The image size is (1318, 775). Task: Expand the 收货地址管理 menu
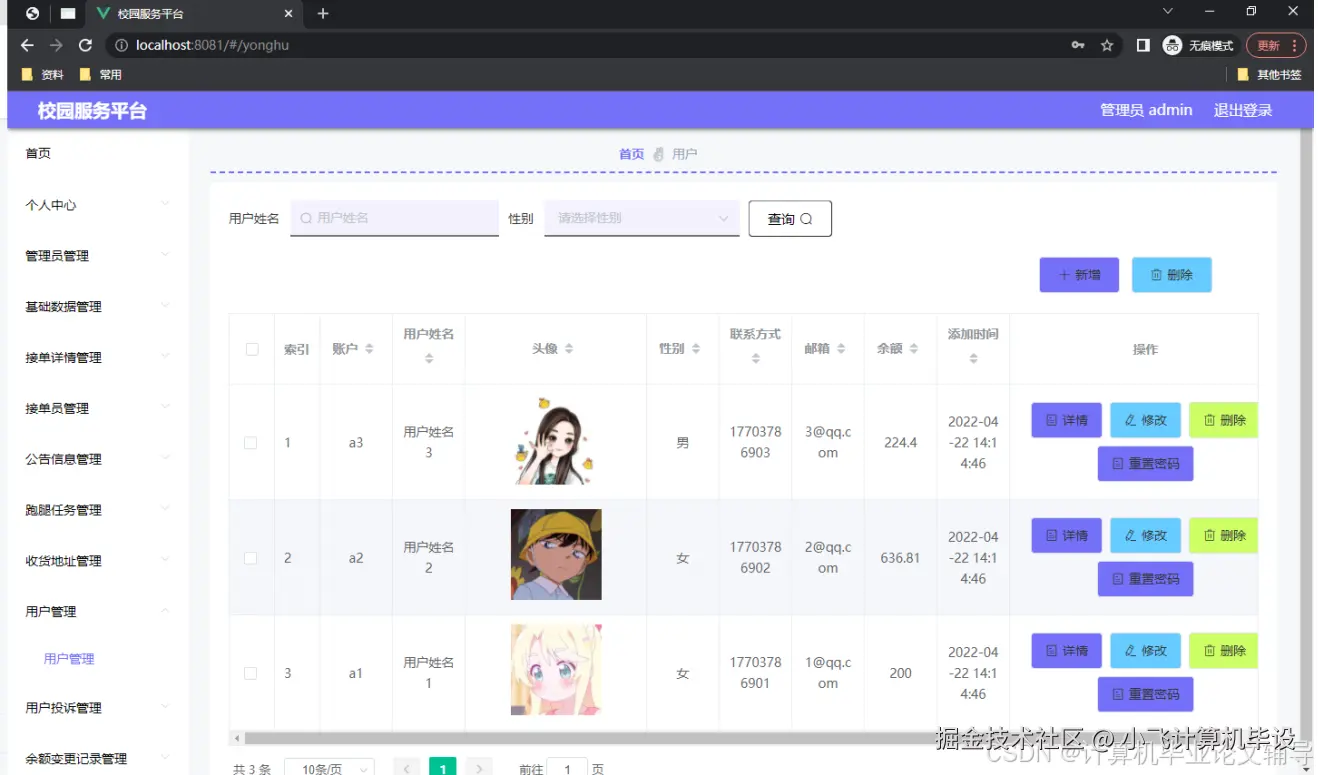(97, 561)
